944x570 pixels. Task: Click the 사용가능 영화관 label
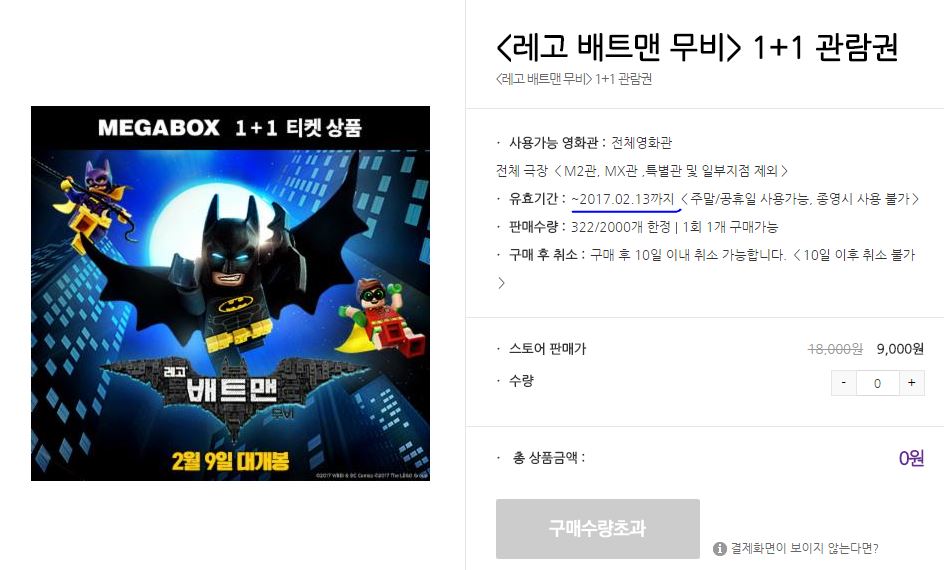click(x=554, y=143)
